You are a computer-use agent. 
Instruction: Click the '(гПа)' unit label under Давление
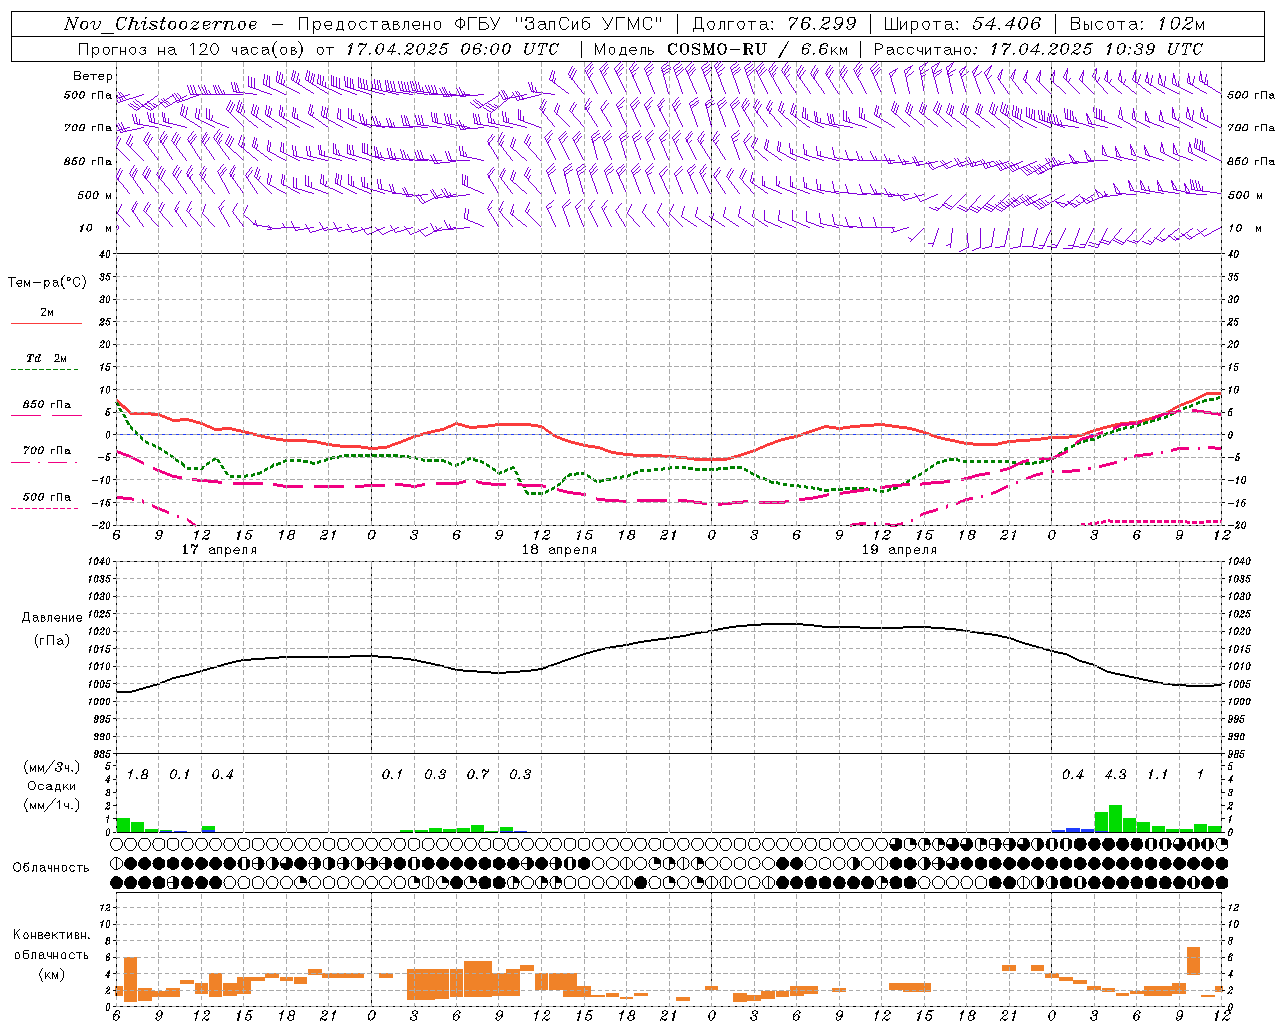coord(52,641)
